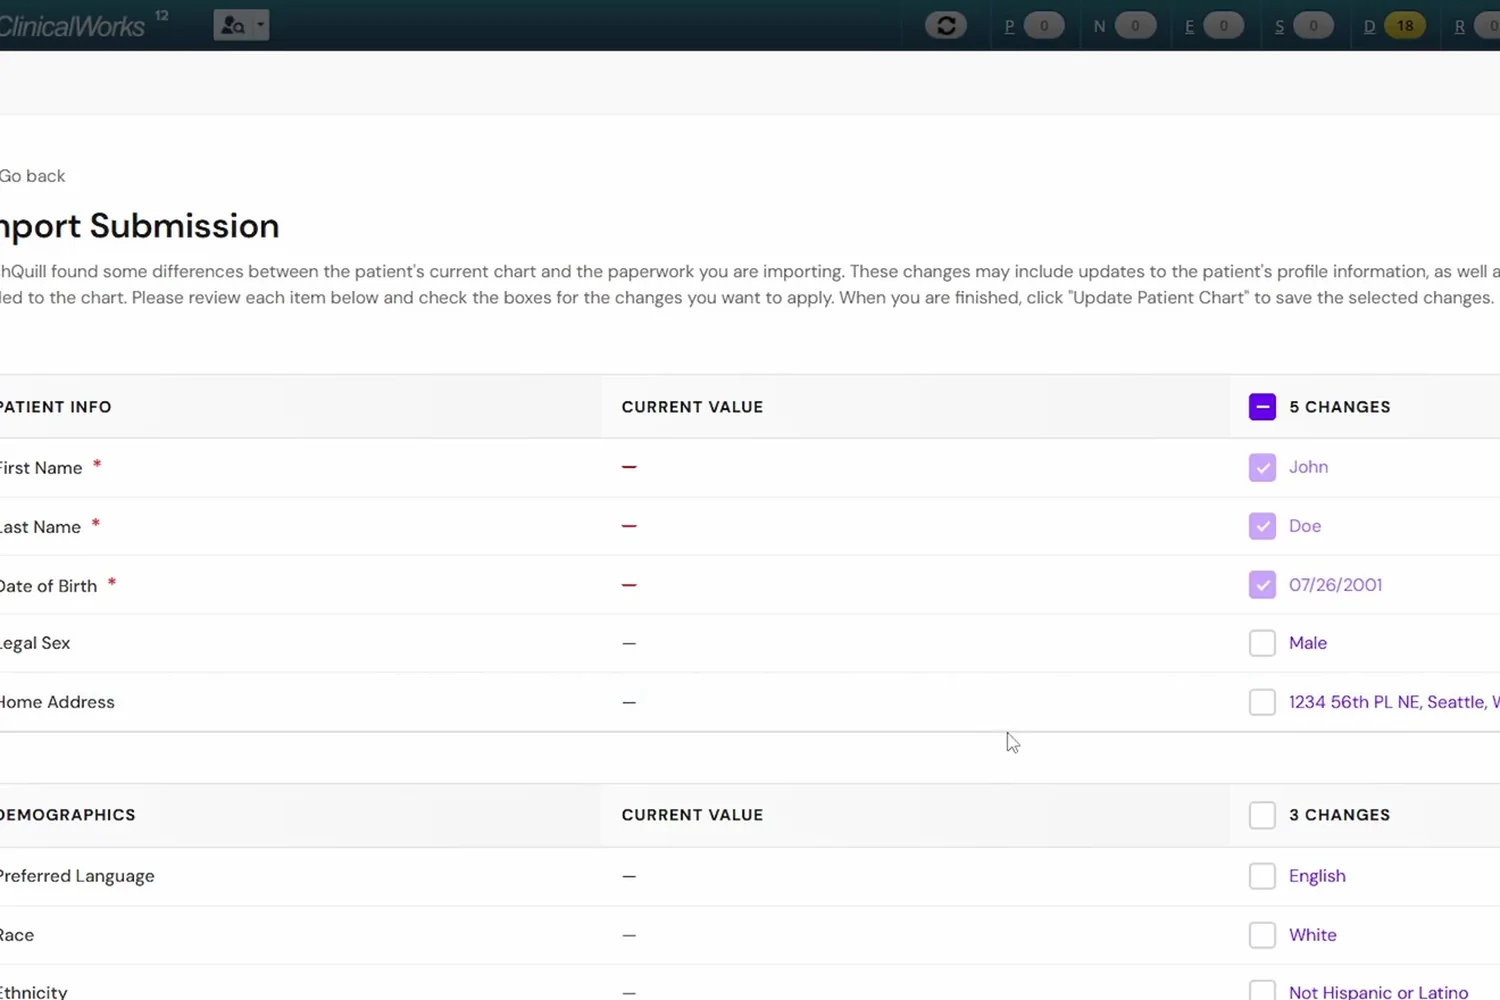Open the N counter badge
Screen dimensions: 1500x1000
click(1135, 26)
